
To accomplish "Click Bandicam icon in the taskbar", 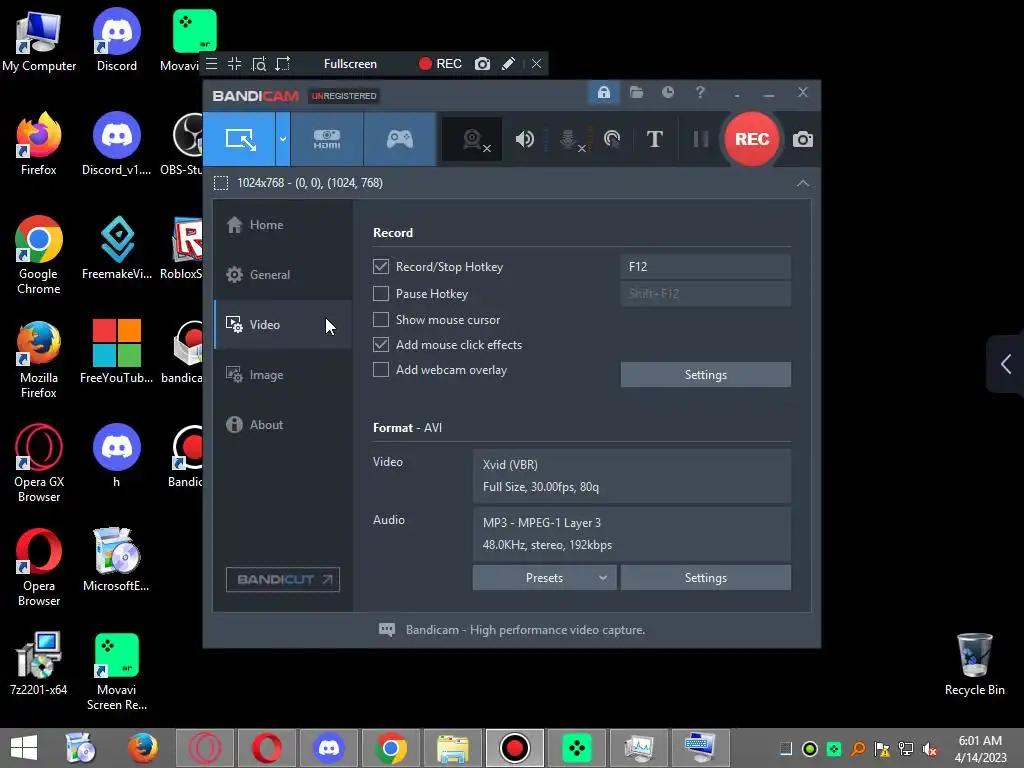I will (x=514, y=748).
